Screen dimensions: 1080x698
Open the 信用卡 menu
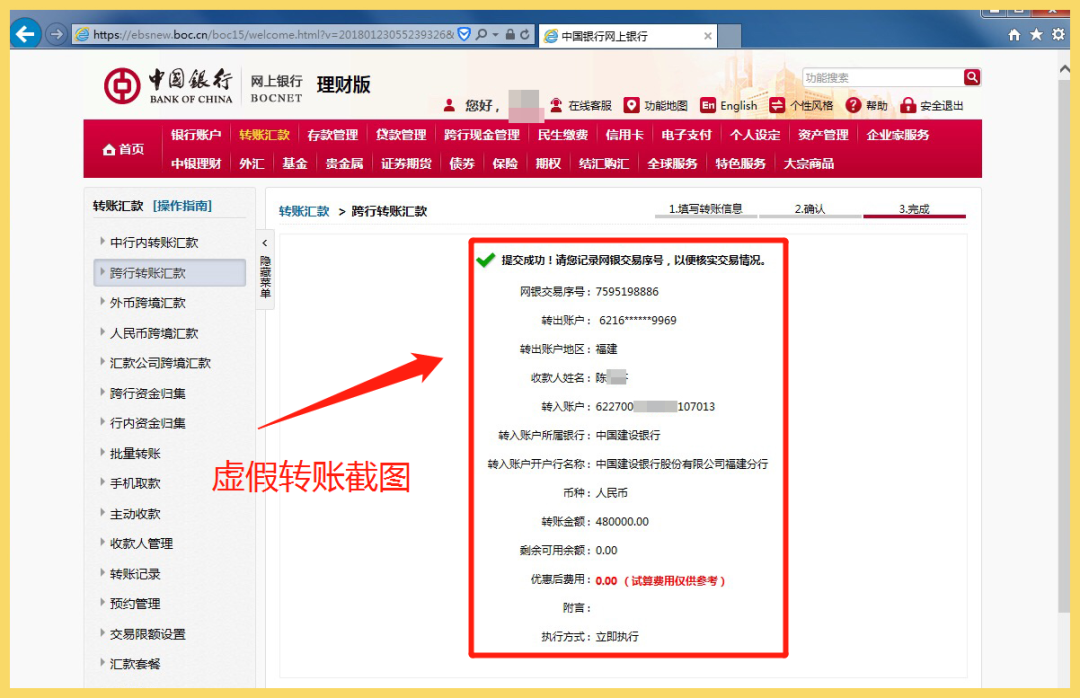[624, 134]
